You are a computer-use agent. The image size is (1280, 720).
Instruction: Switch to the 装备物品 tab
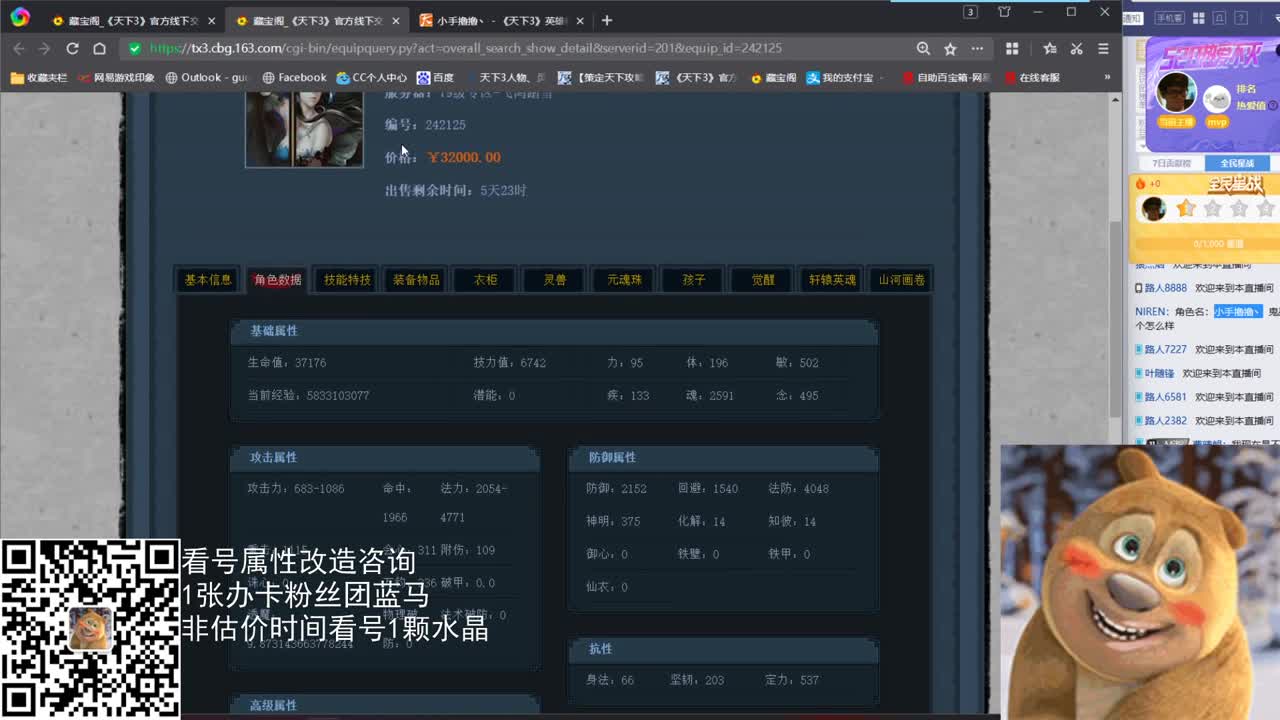coord(416,280)
